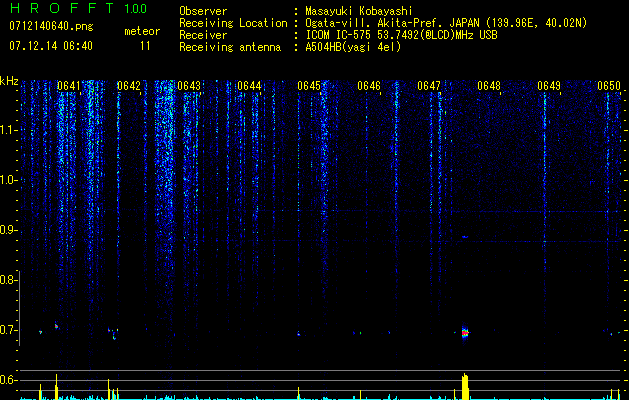629x400 pixels.
Task: Click the 'Receiving Location' label
Action: [233, 23]
